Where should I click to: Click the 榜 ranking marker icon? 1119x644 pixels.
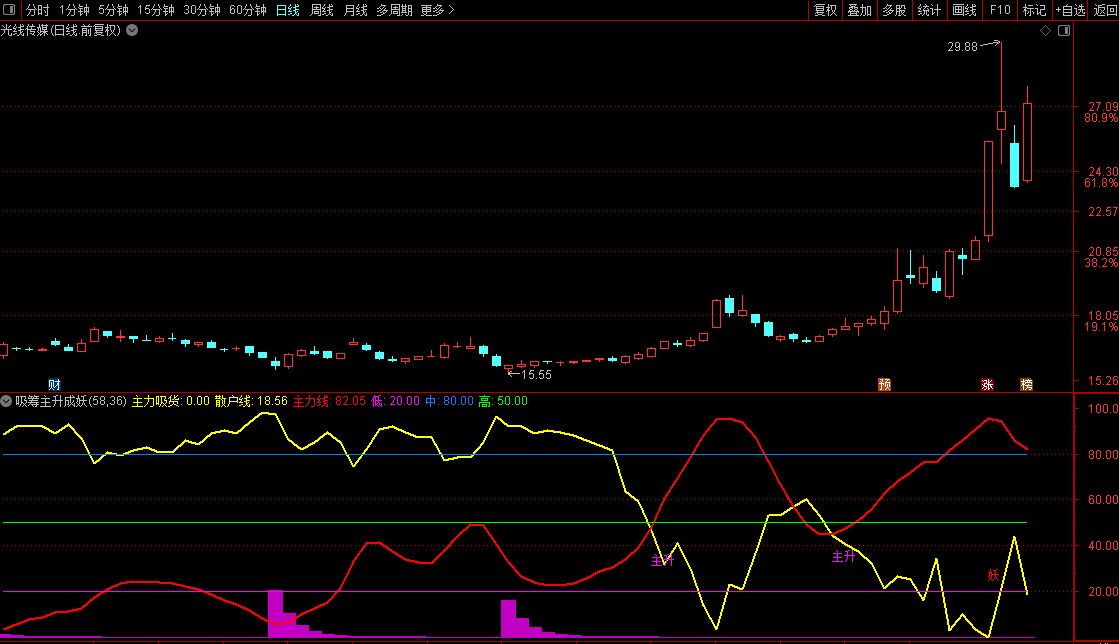[1026, 384]
